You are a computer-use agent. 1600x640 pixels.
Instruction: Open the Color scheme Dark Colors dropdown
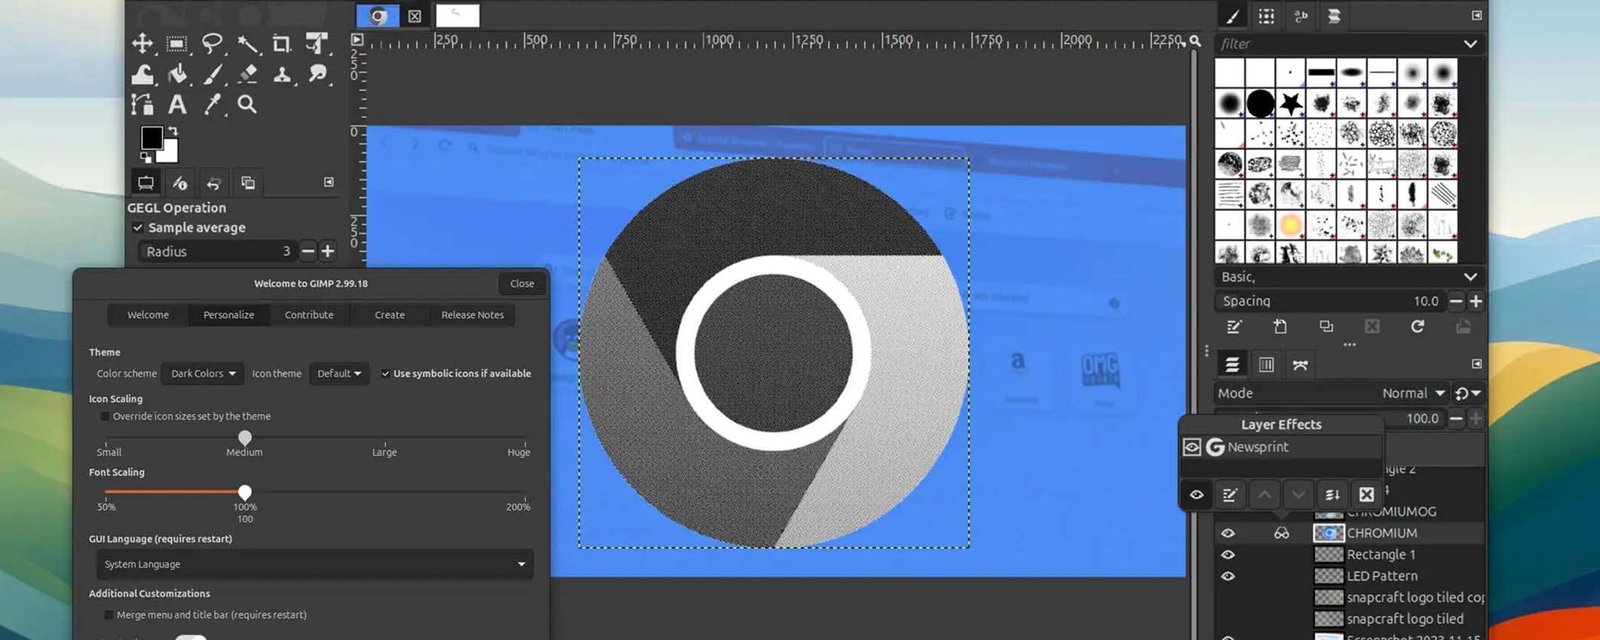click(x=202, y=374)
